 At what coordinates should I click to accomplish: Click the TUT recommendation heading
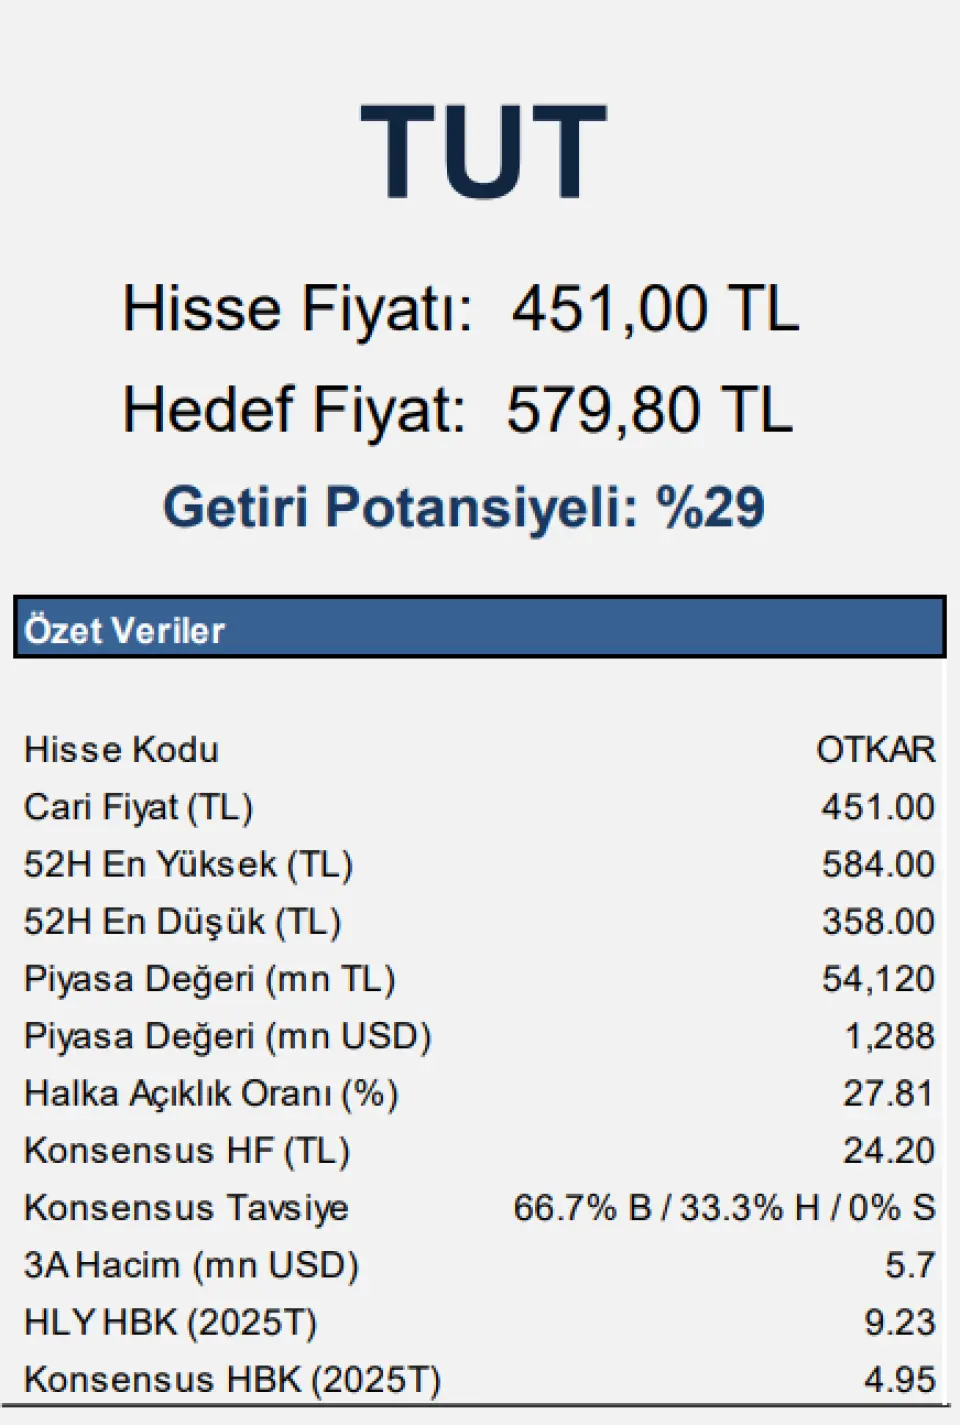coord(483,151)
